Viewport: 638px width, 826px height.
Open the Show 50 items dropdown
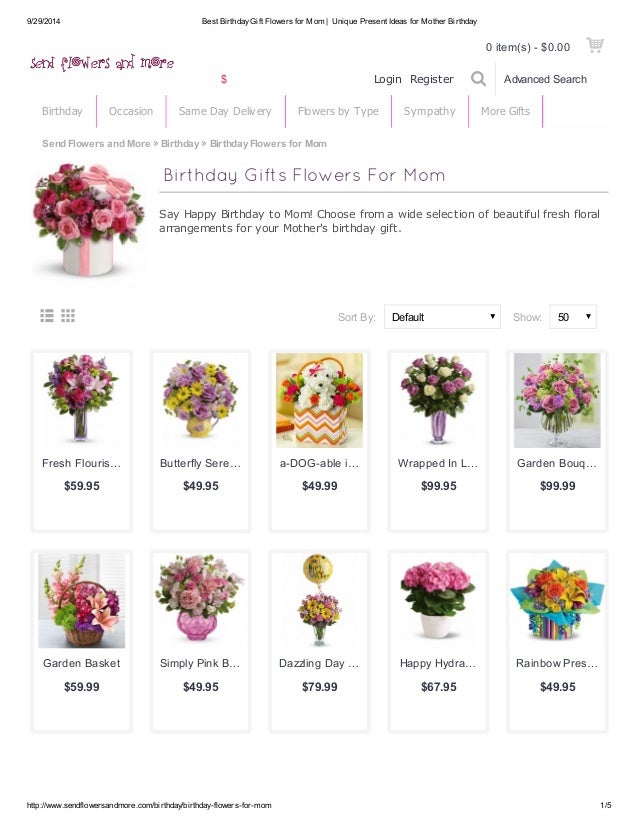[573, 317]
